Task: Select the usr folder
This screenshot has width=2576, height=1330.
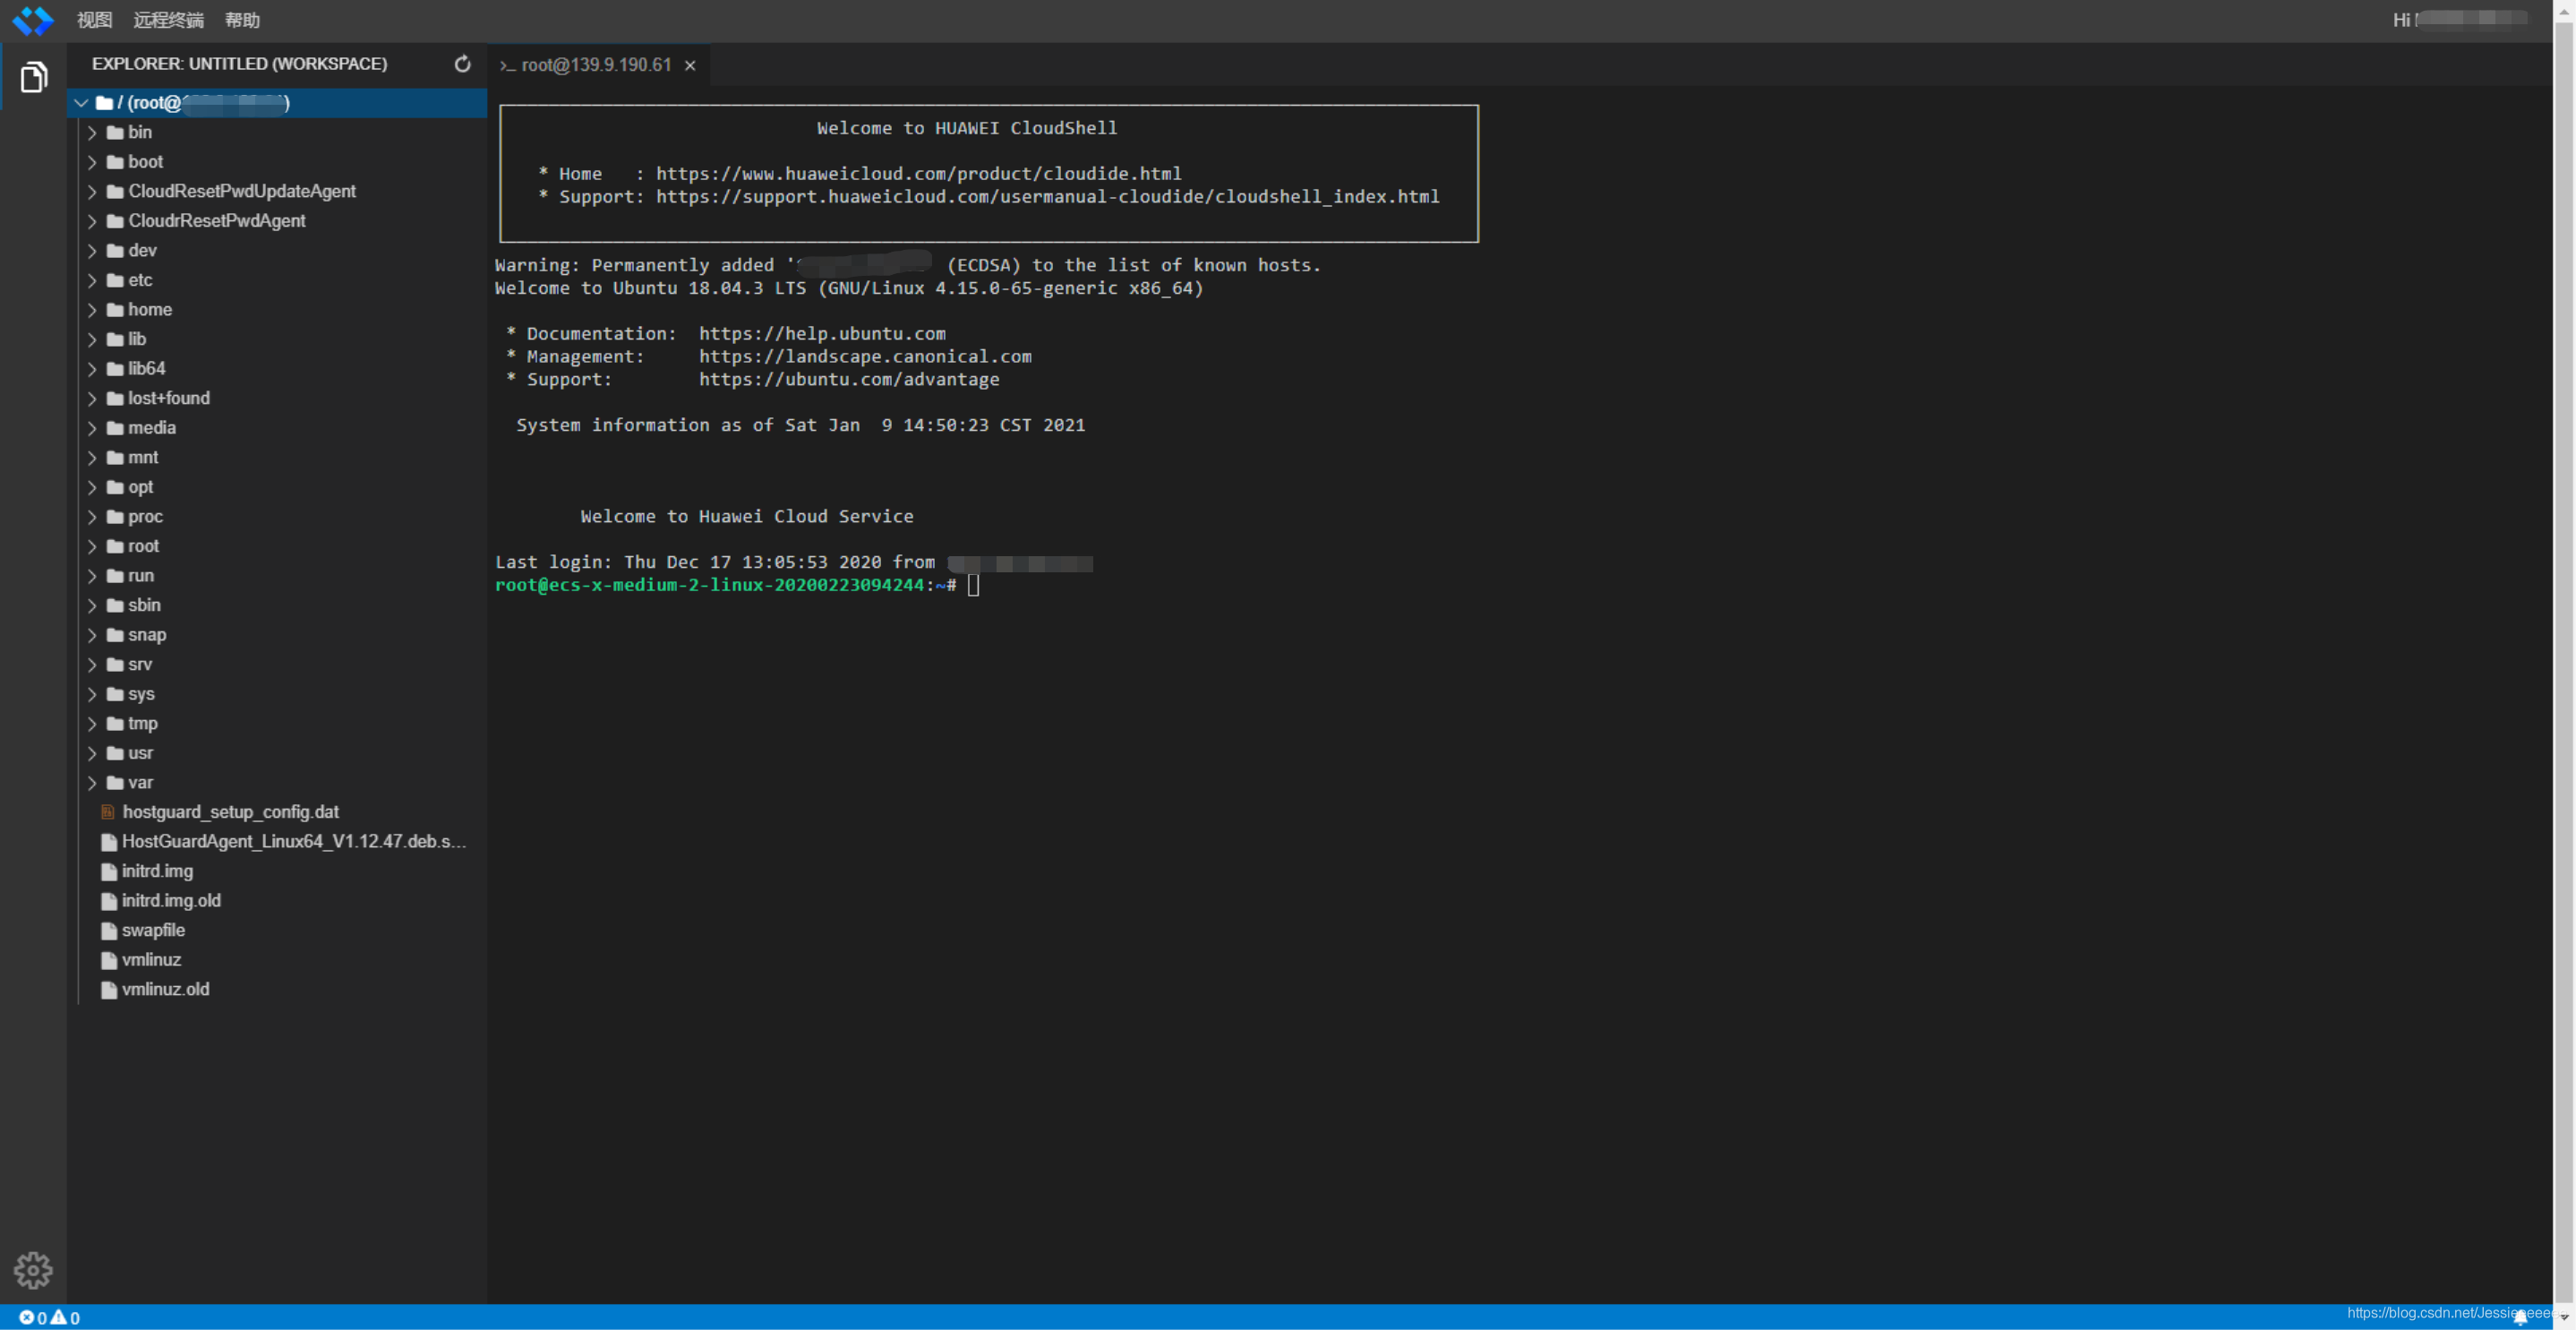Action: pyautogui.click(x=277, y=753)
